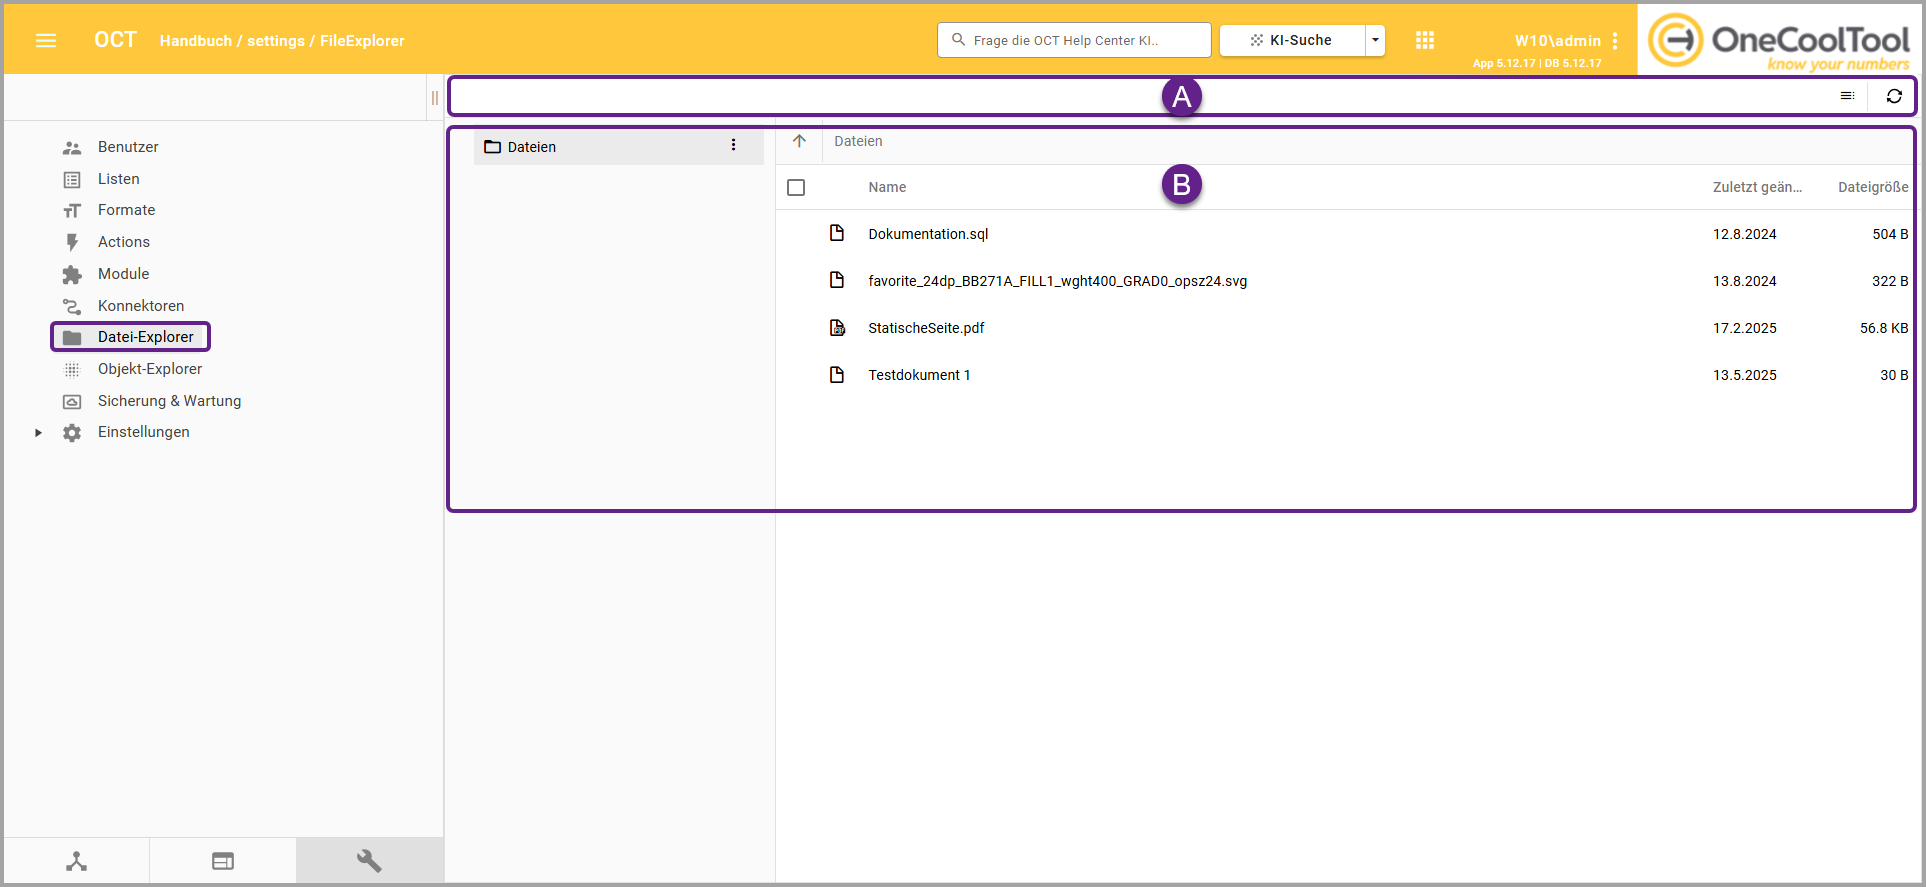Open the list view options icon

[x=1847, y=96]
